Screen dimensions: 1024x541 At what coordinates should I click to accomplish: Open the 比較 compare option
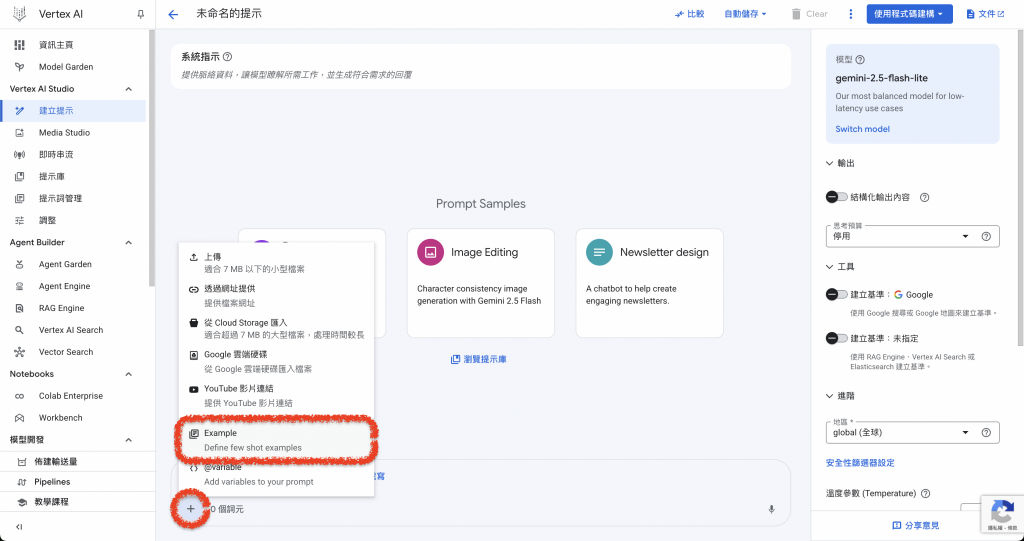(x=690, y=14)
